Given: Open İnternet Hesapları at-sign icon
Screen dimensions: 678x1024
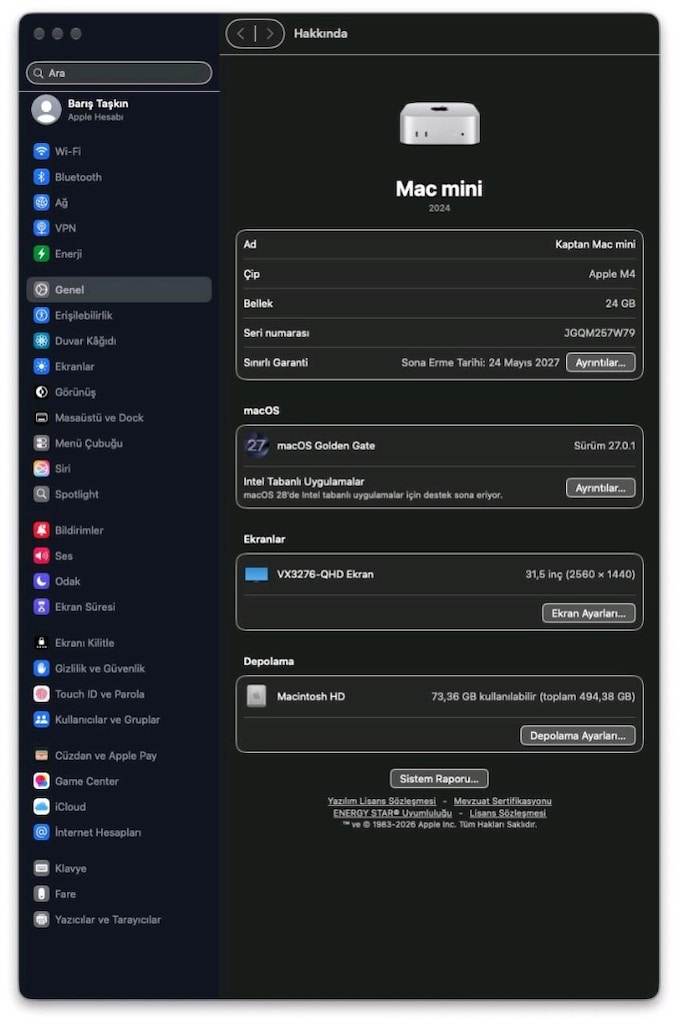Looking at the screenshot, I should point(41,832).
